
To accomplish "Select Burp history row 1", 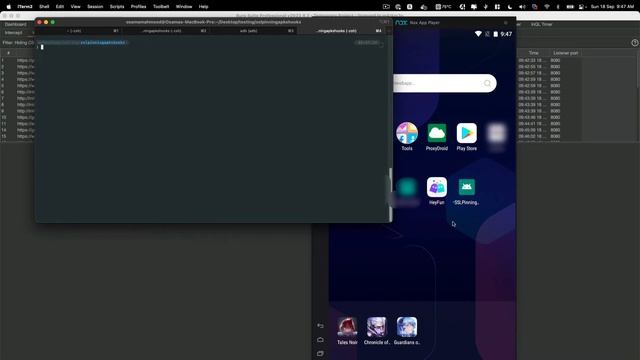I will (x=18, y=60).
